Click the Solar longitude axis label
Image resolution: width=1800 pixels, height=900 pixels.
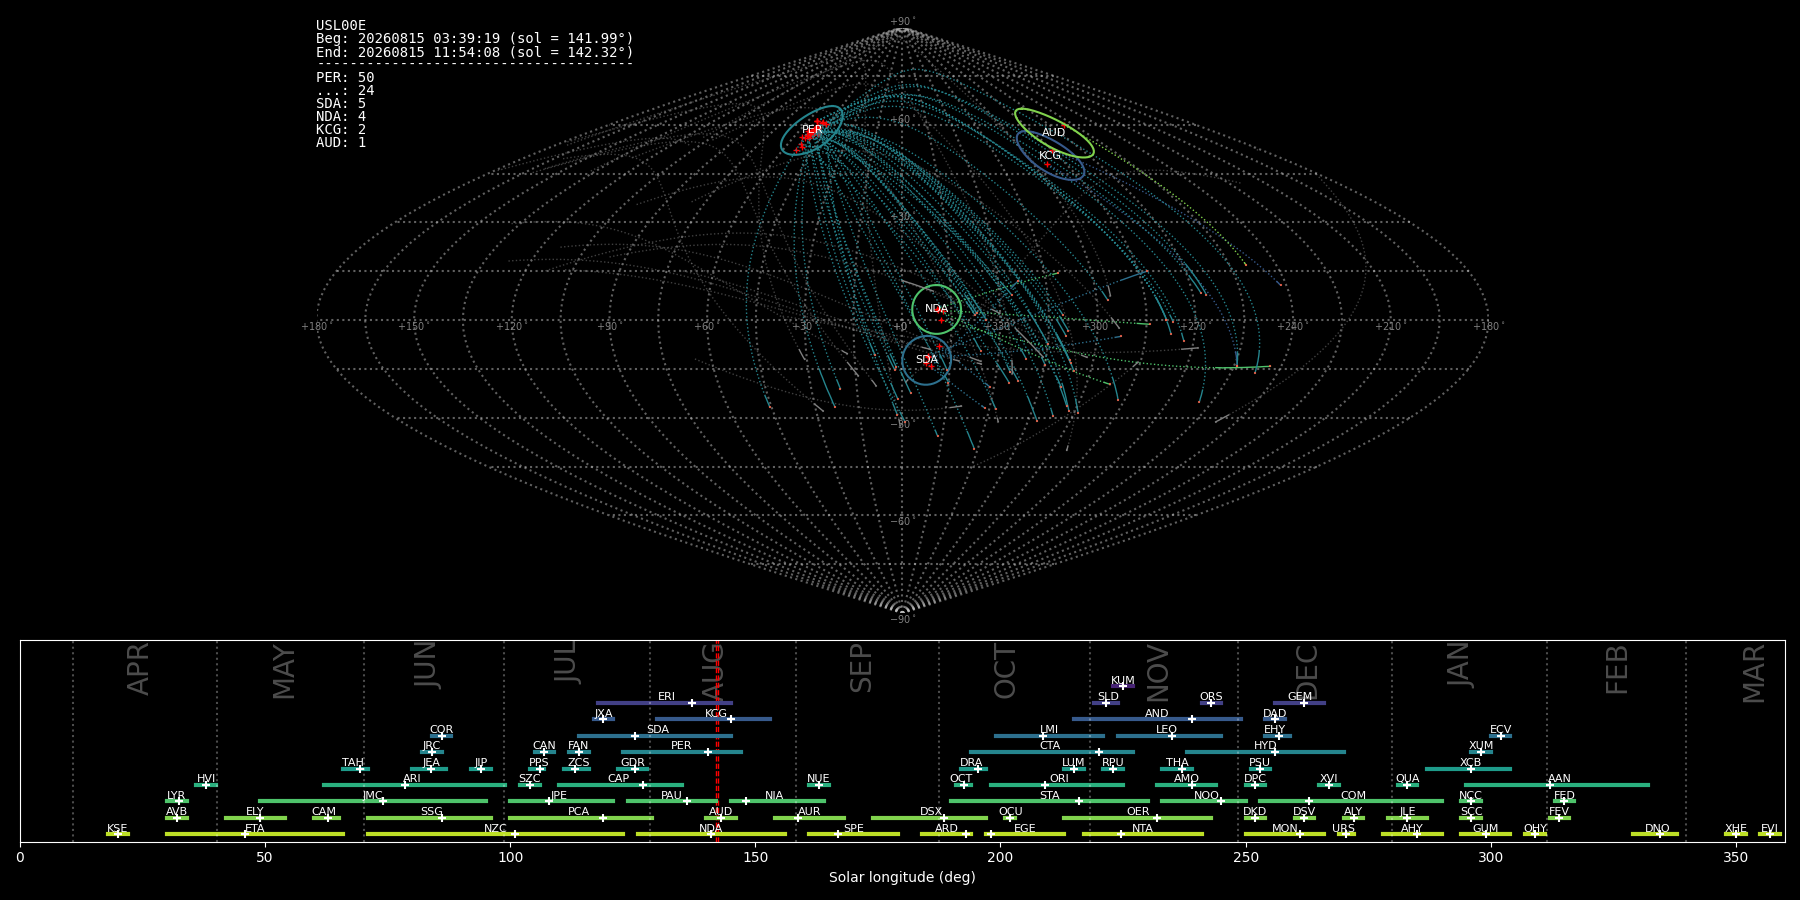(x=902, y=878)
